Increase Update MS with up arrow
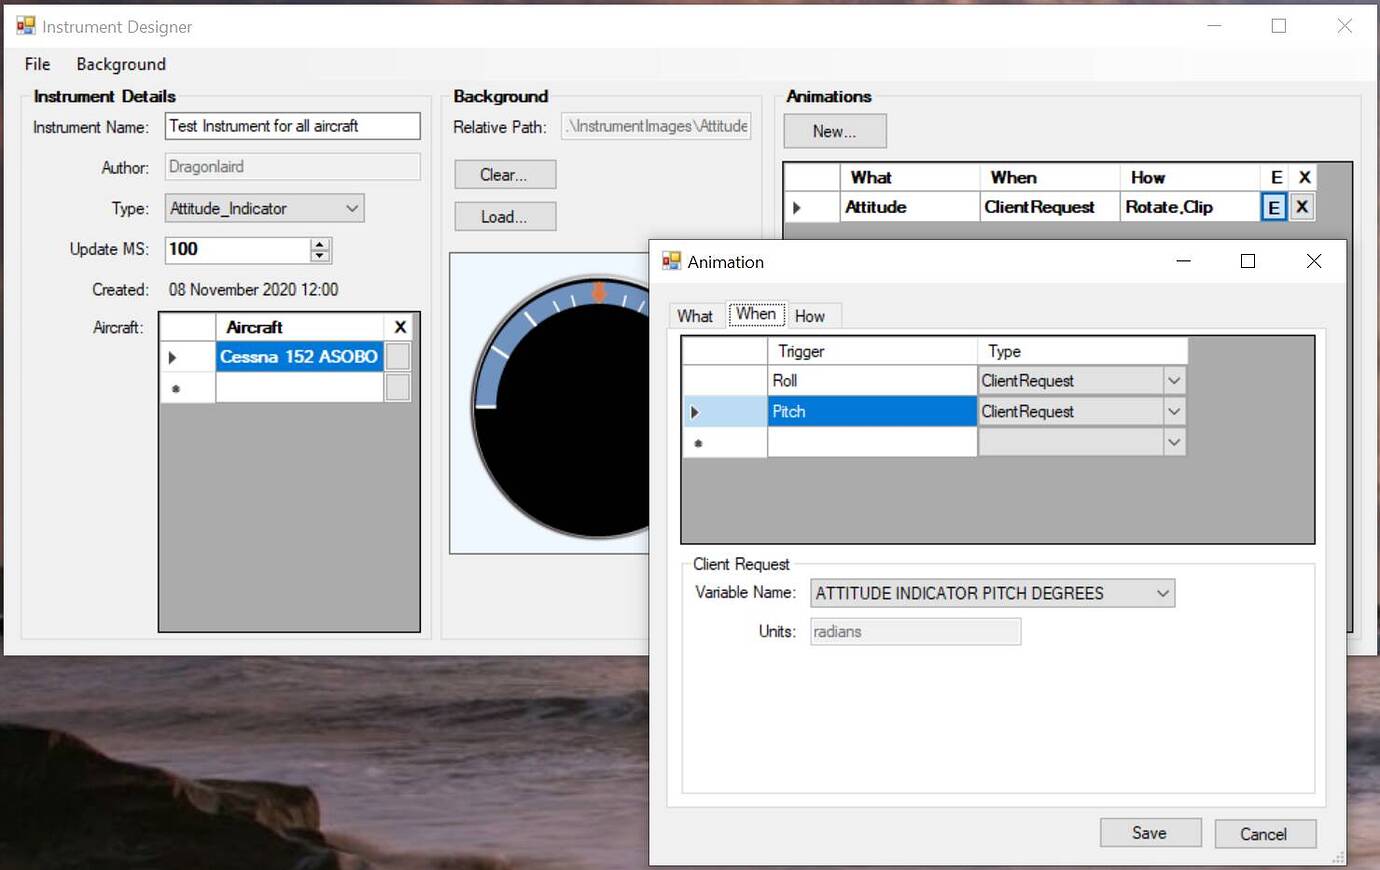The image size is (1380, 870). coord(320,244)
